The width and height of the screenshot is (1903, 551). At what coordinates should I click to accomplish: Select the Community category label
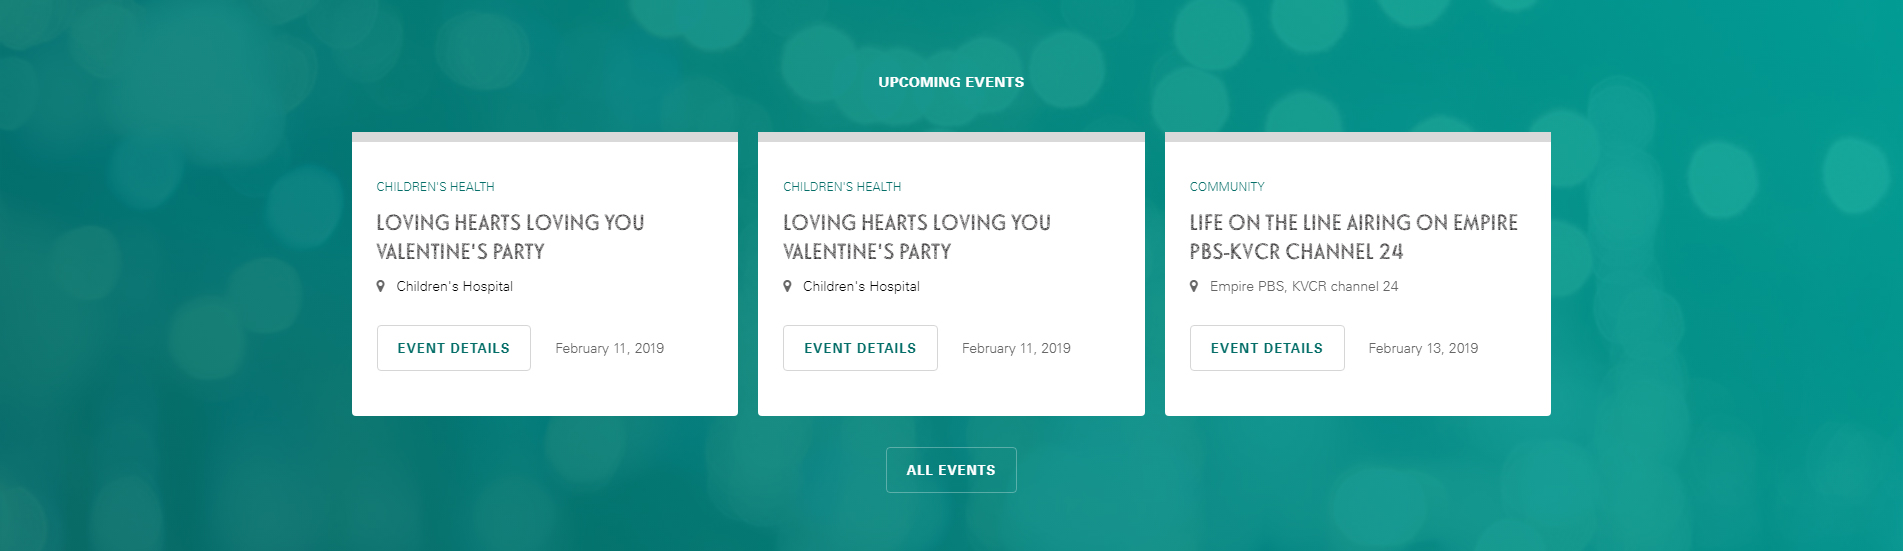click(1227, 187)
